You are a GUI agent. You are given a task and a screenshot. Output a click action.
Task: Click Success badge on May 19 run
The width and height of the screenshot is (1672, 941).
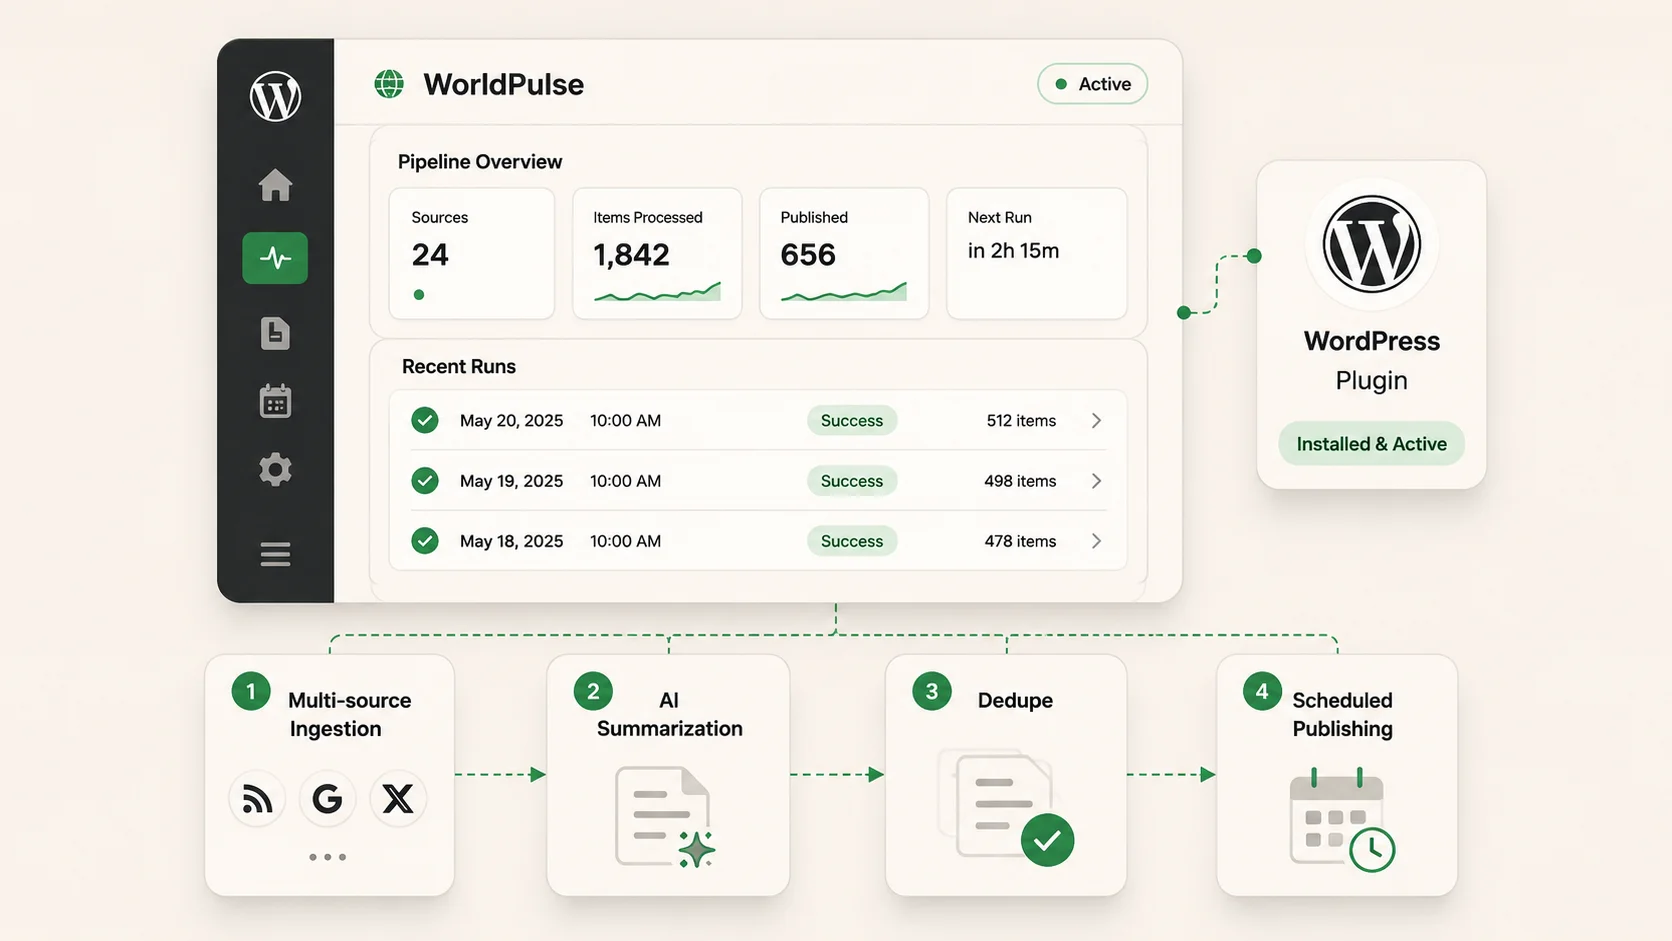click(852, 481)
